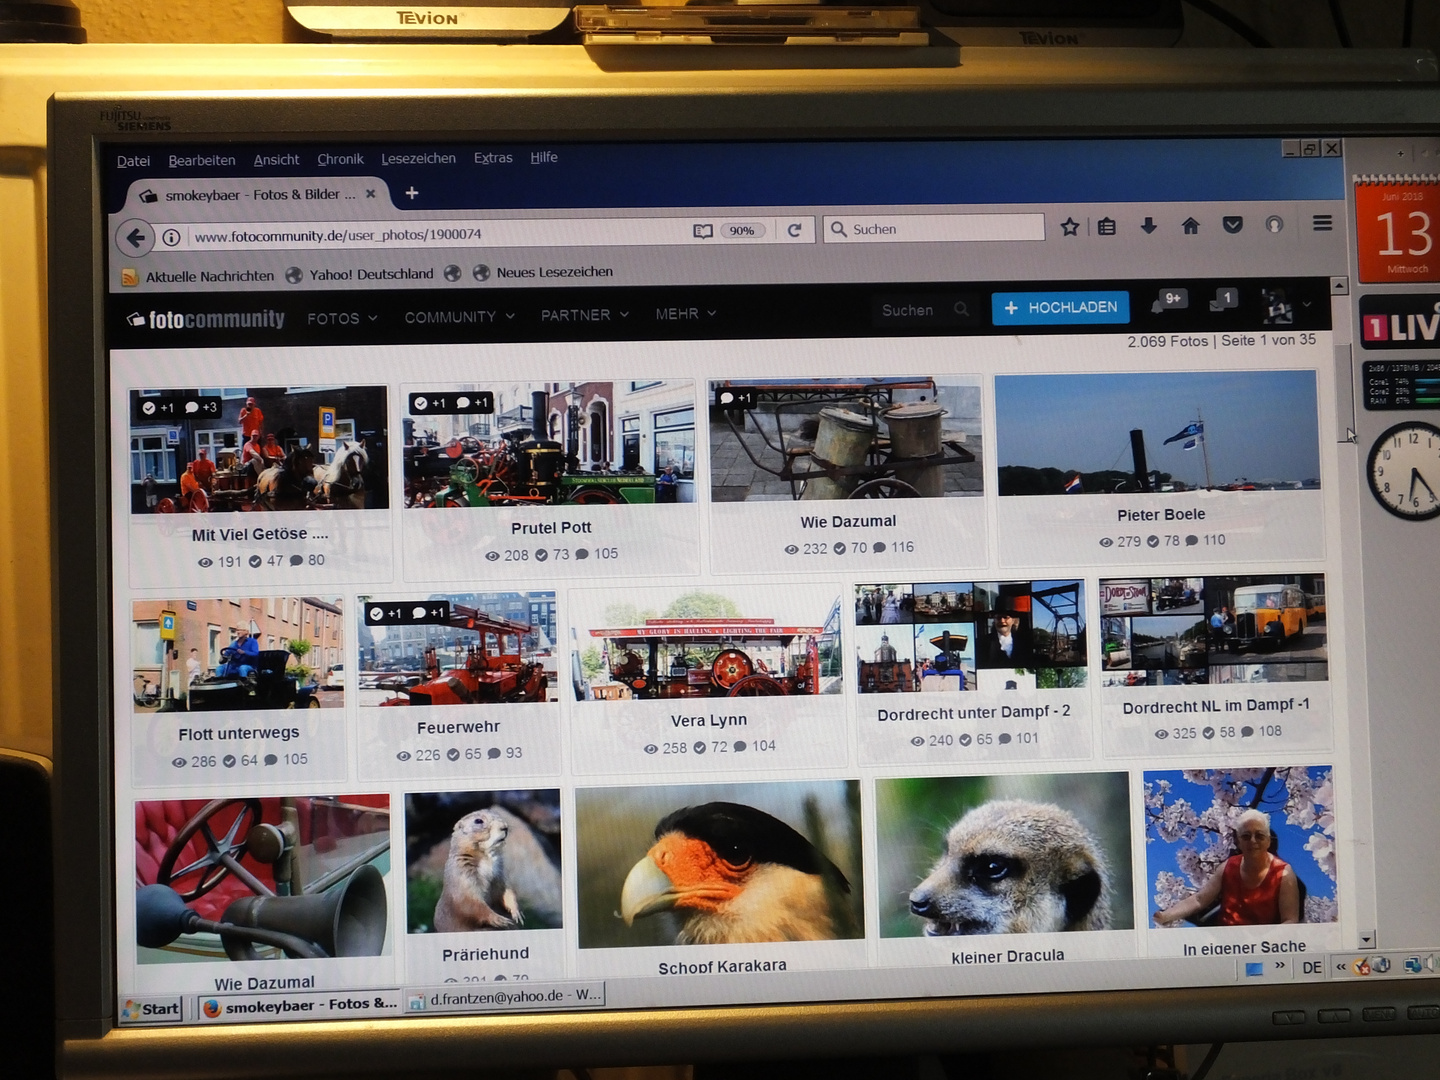Open the site information icon in address bar
This screenshot has width=1440, height=1080.
click(x=172, y=237)
